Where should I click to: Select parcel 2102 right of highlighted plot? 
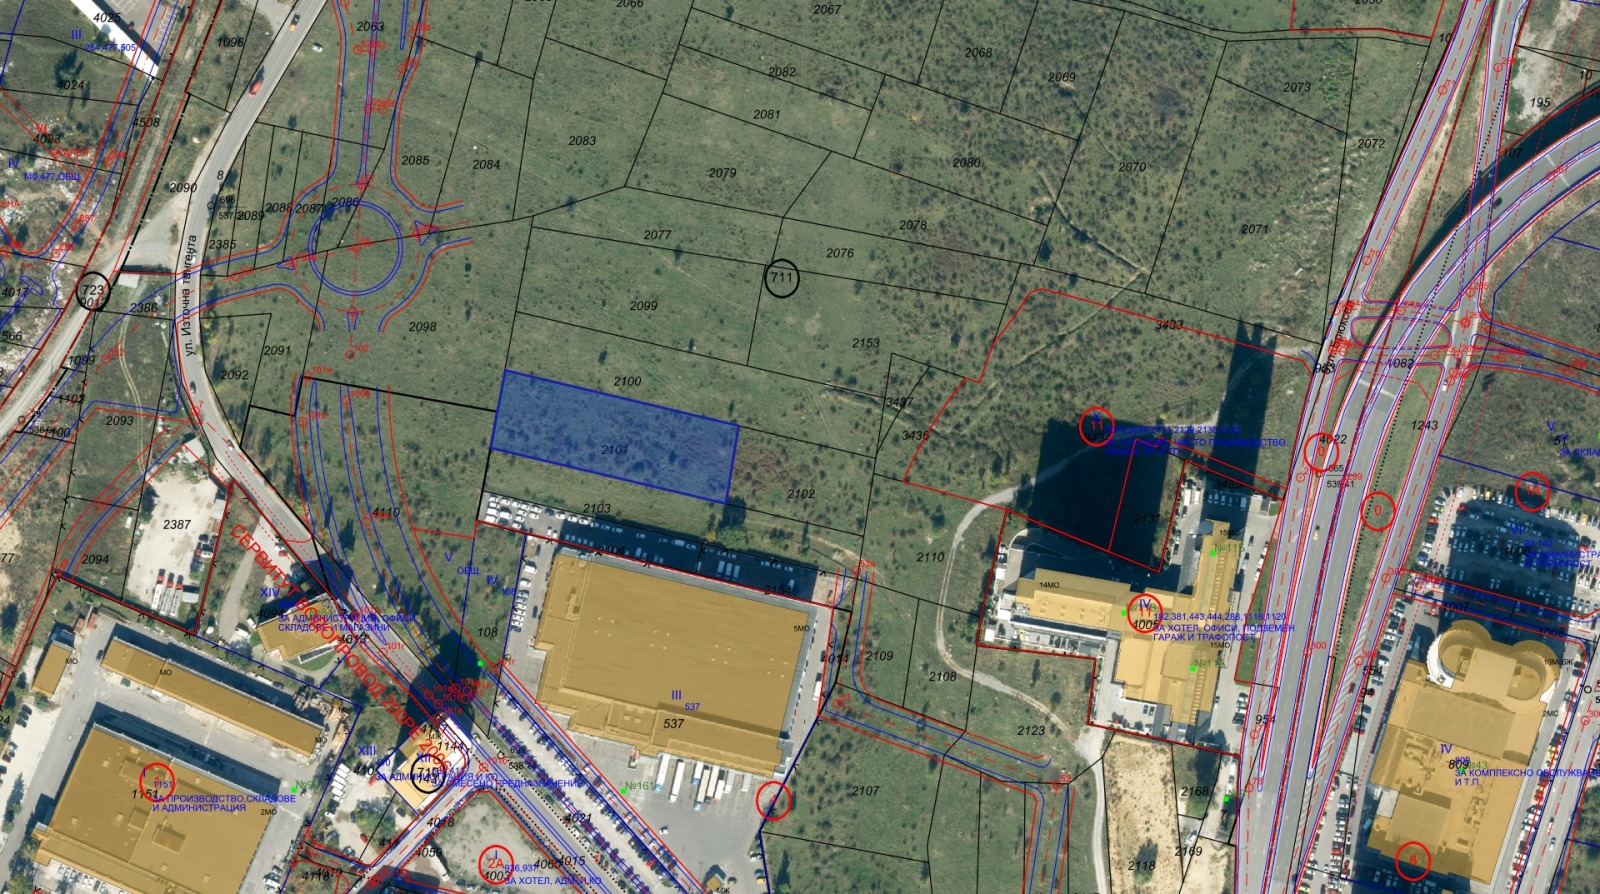click(x=801, y=493)
